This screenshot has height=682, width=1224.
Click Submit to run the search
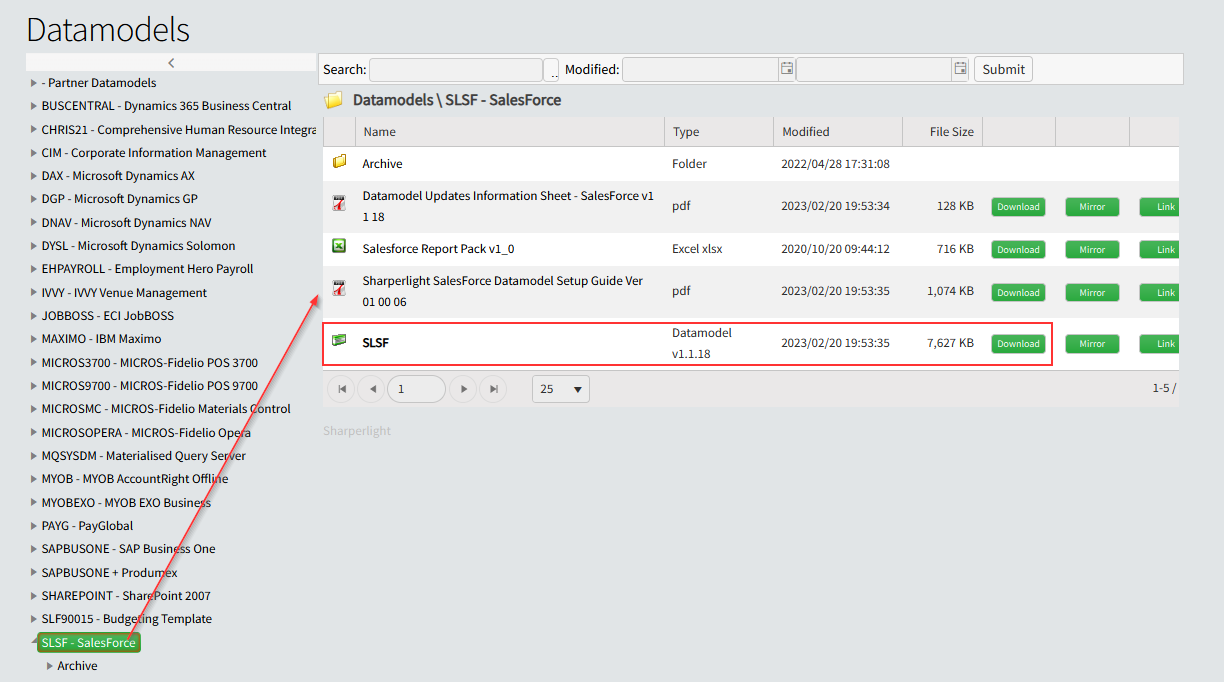1003,69
